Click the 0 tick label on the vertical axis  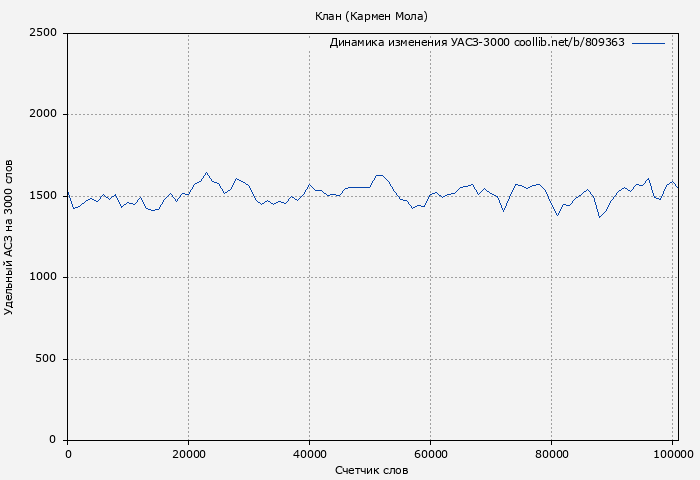[x=55, y=440]
